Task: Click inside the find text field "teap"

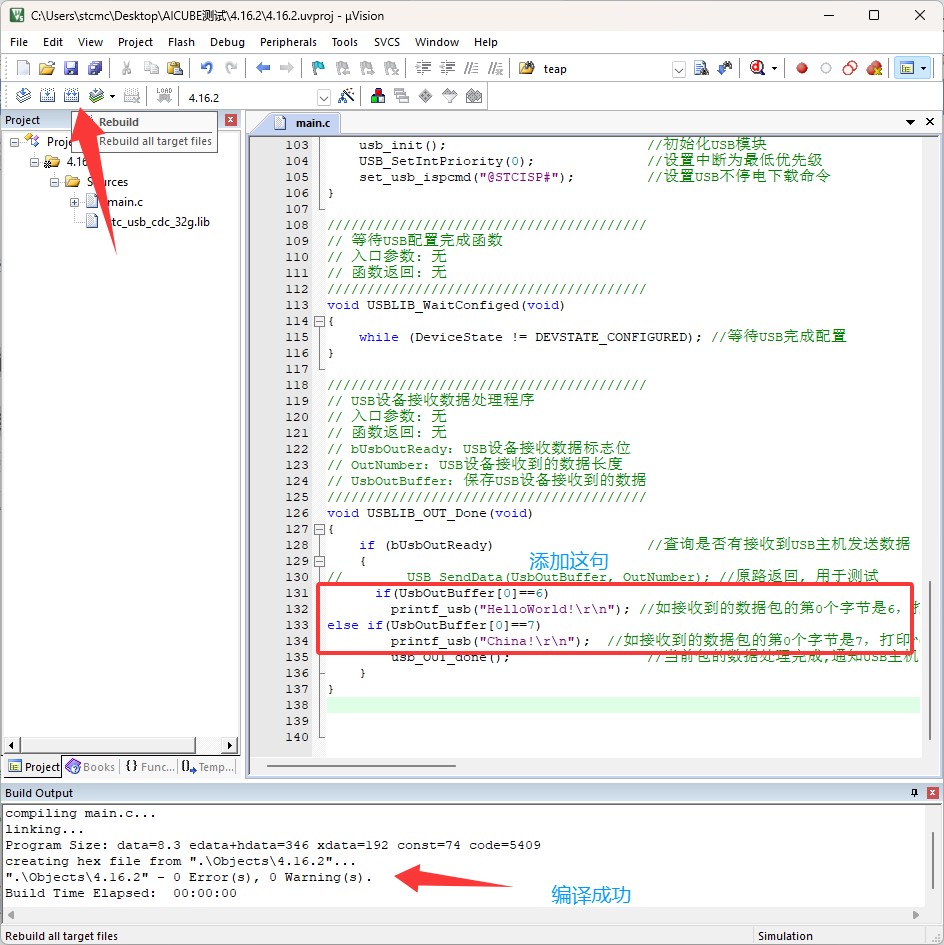Action: coord(605,69)
